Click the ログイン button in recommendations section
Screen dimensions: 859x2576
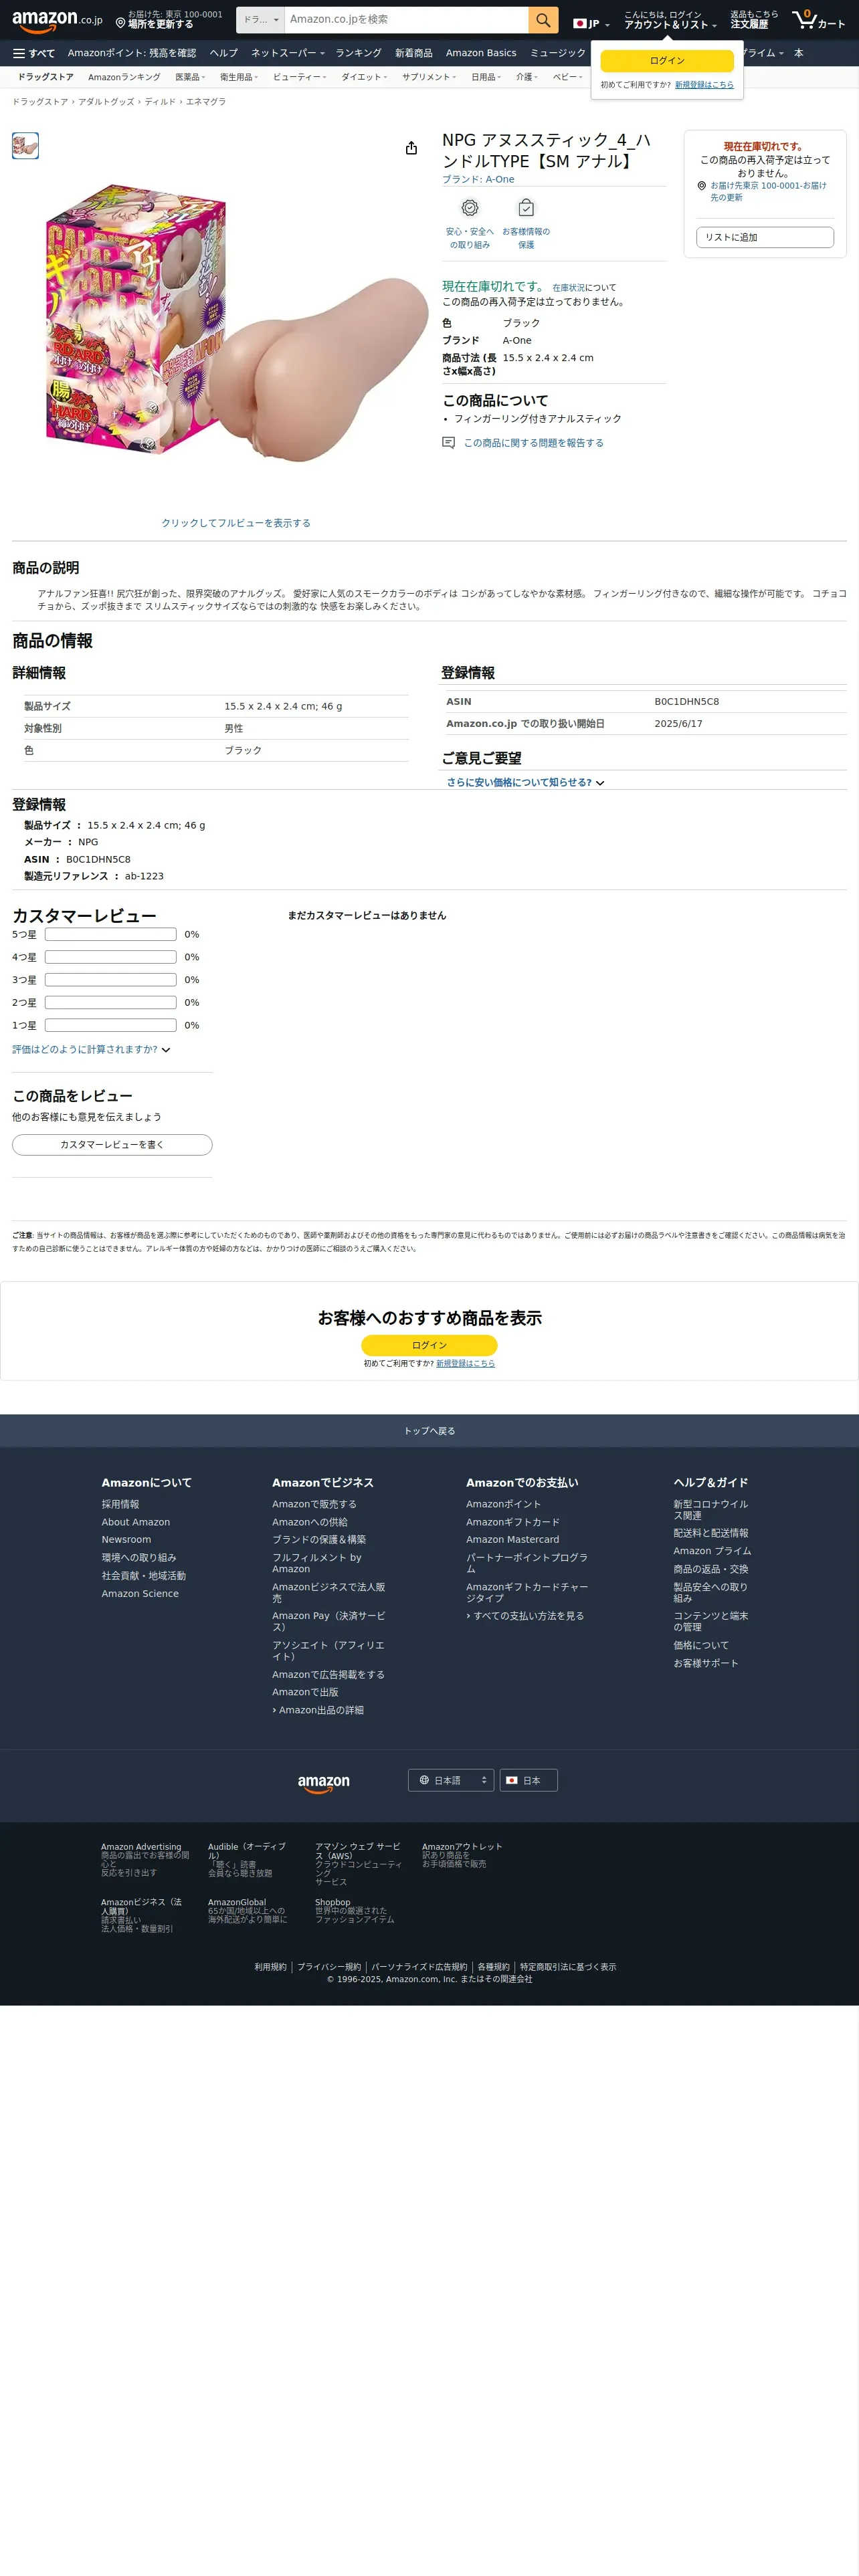pyautogui.click(x=429, y=1345)
